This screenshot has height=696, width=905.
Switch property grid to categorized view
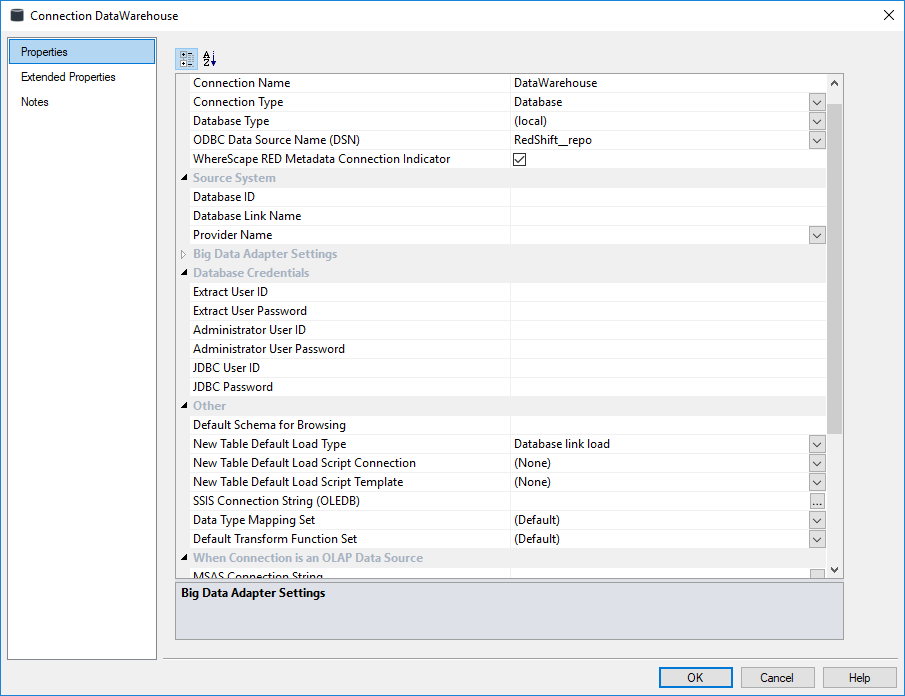click(186, 59)
